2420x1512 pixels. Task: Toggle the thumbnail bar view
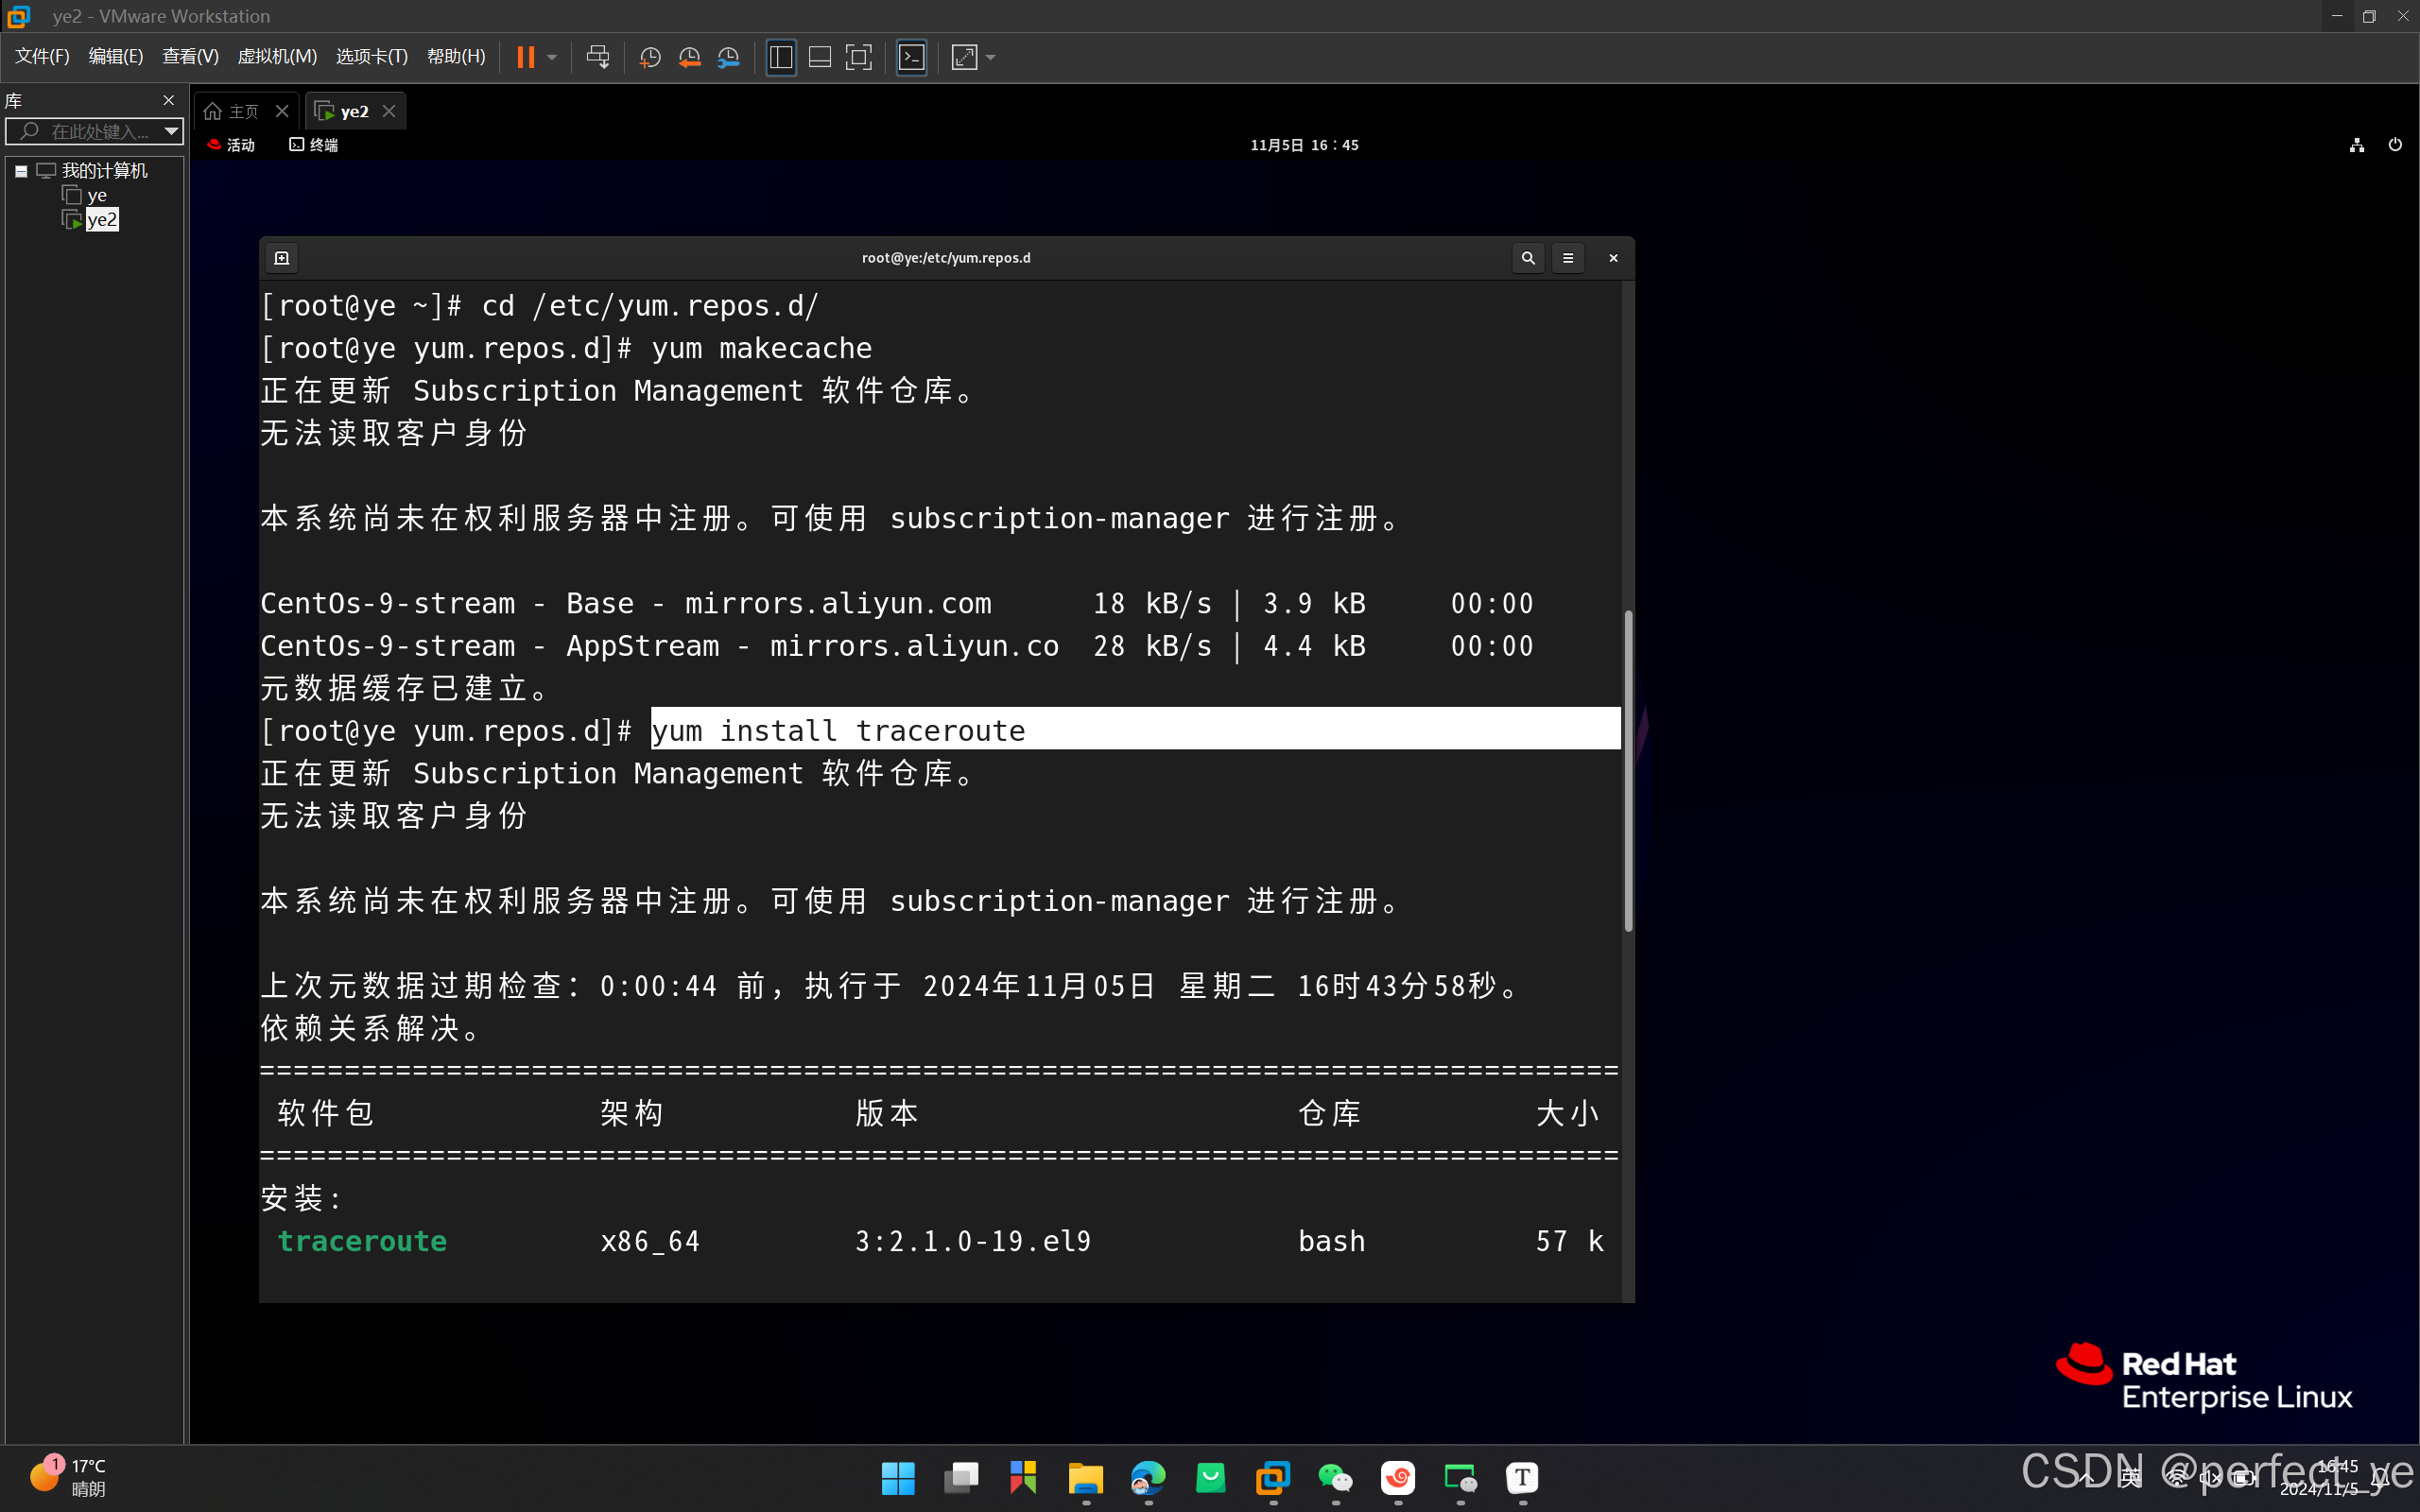pyautogui.click(x=819, y=57)
